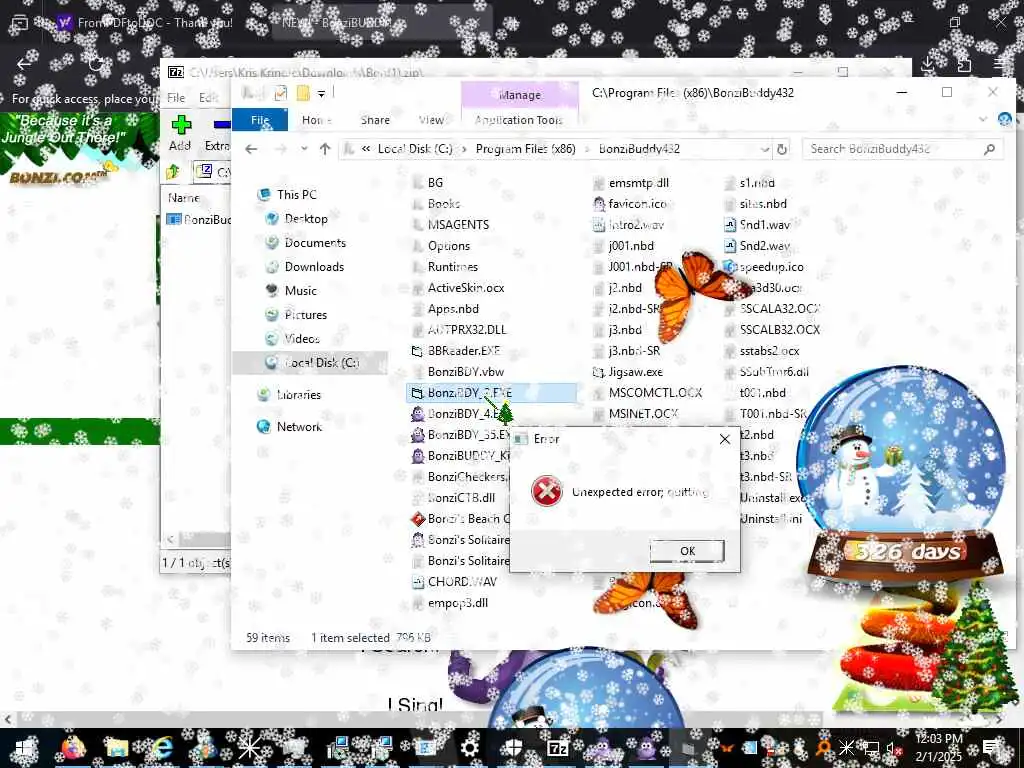Select BonziBDY_4.EXE purple gorilla icon
This screenshot has width=1024, height=768.
pyautogui.click(x=418, y=413)
